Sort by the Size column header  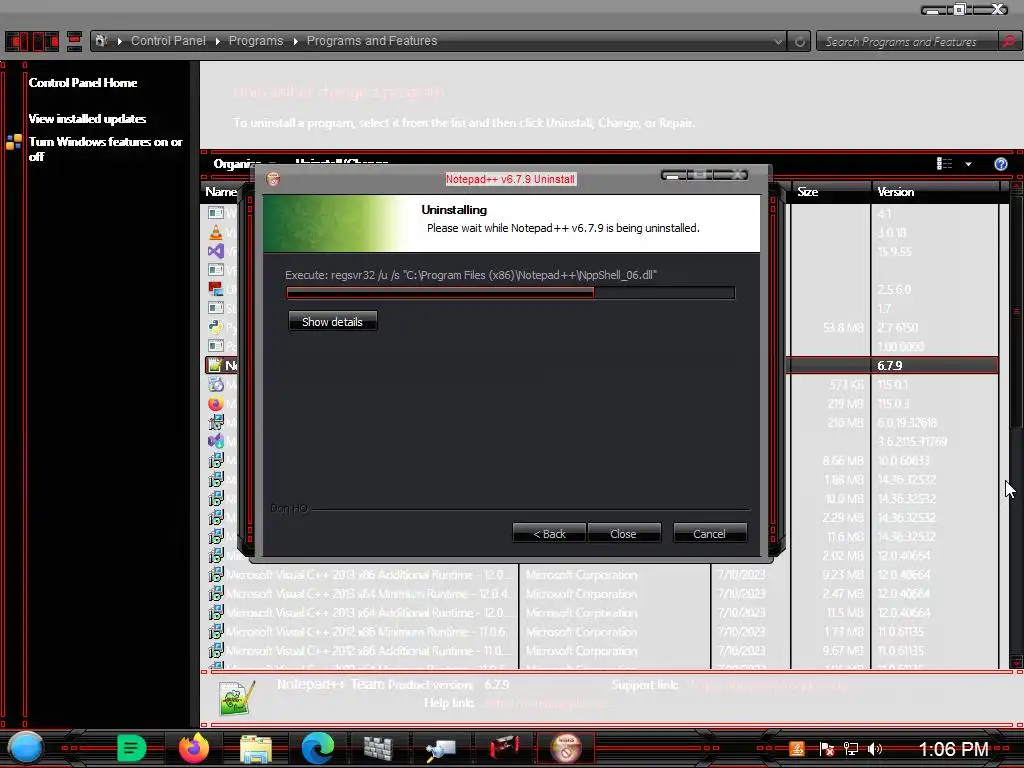tap(830, 191)
